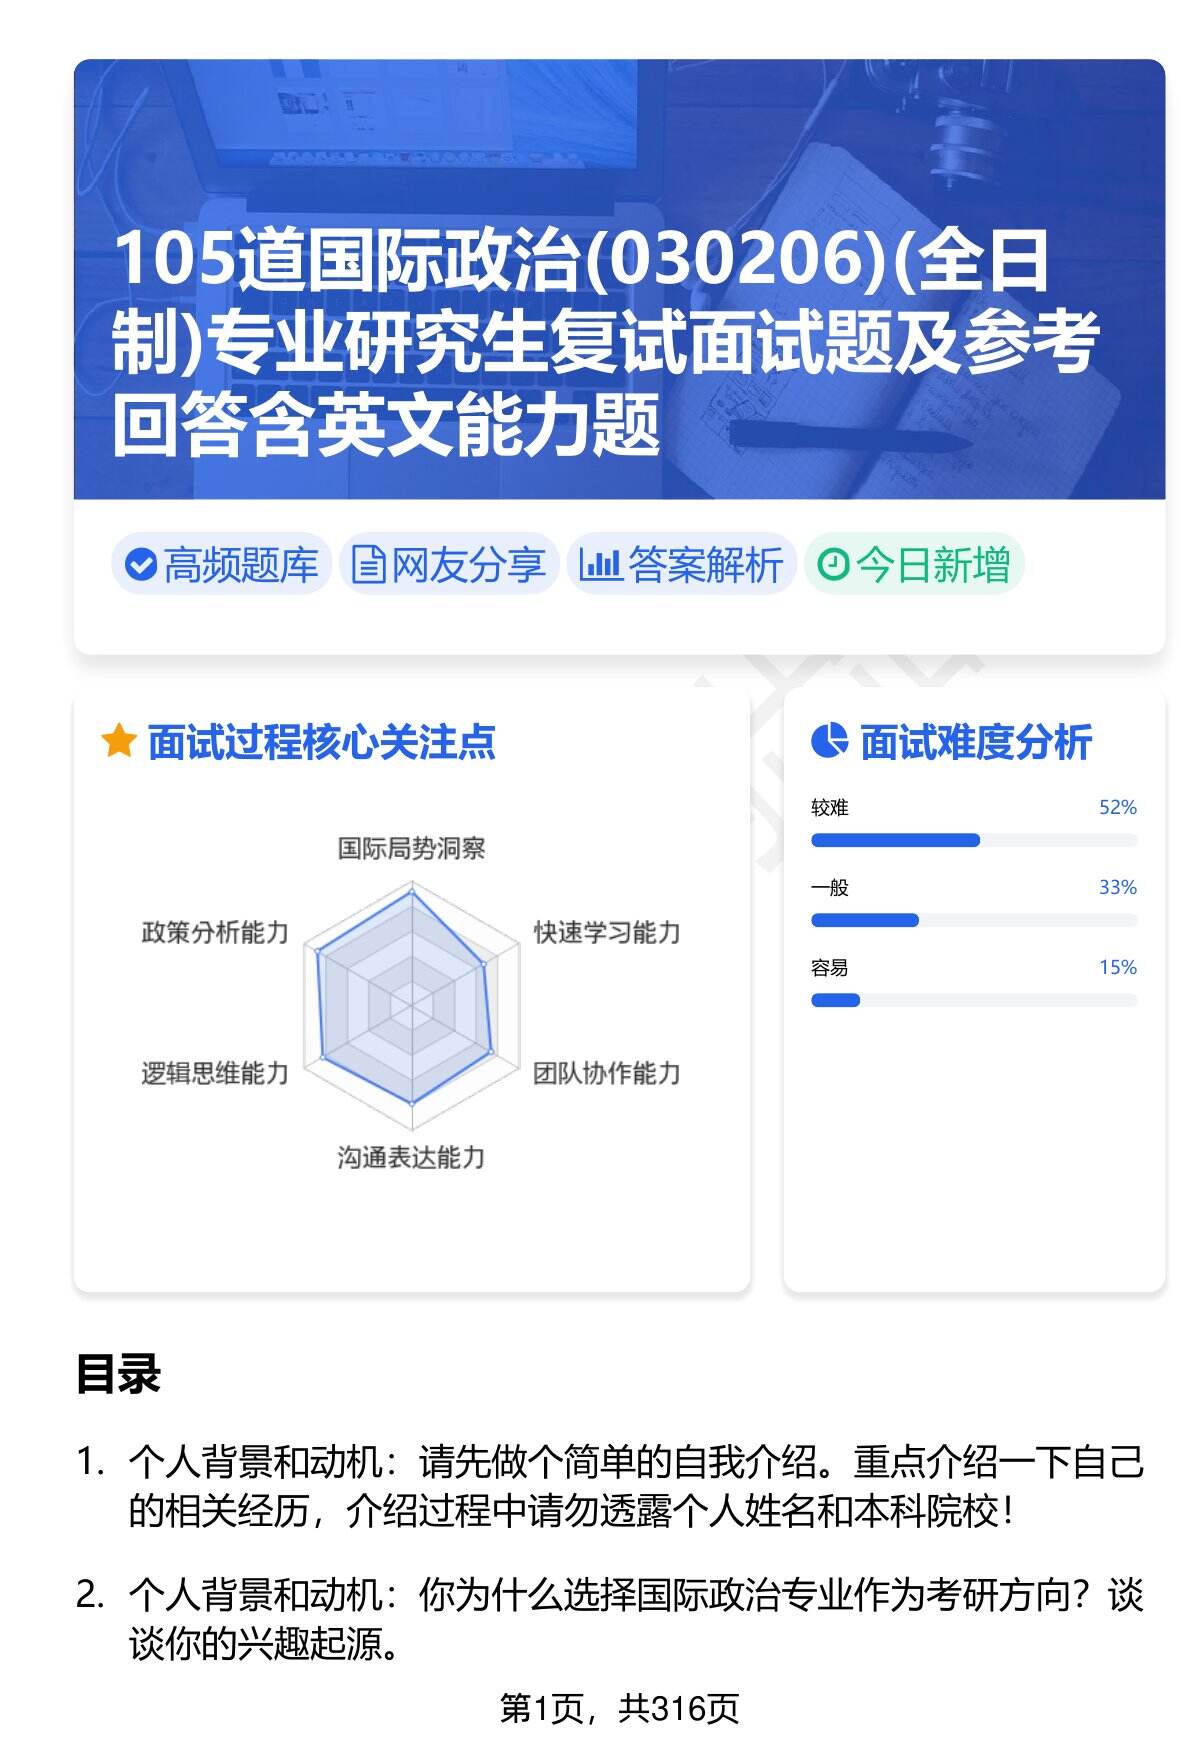Click the orange star icon

coord(118,742)
